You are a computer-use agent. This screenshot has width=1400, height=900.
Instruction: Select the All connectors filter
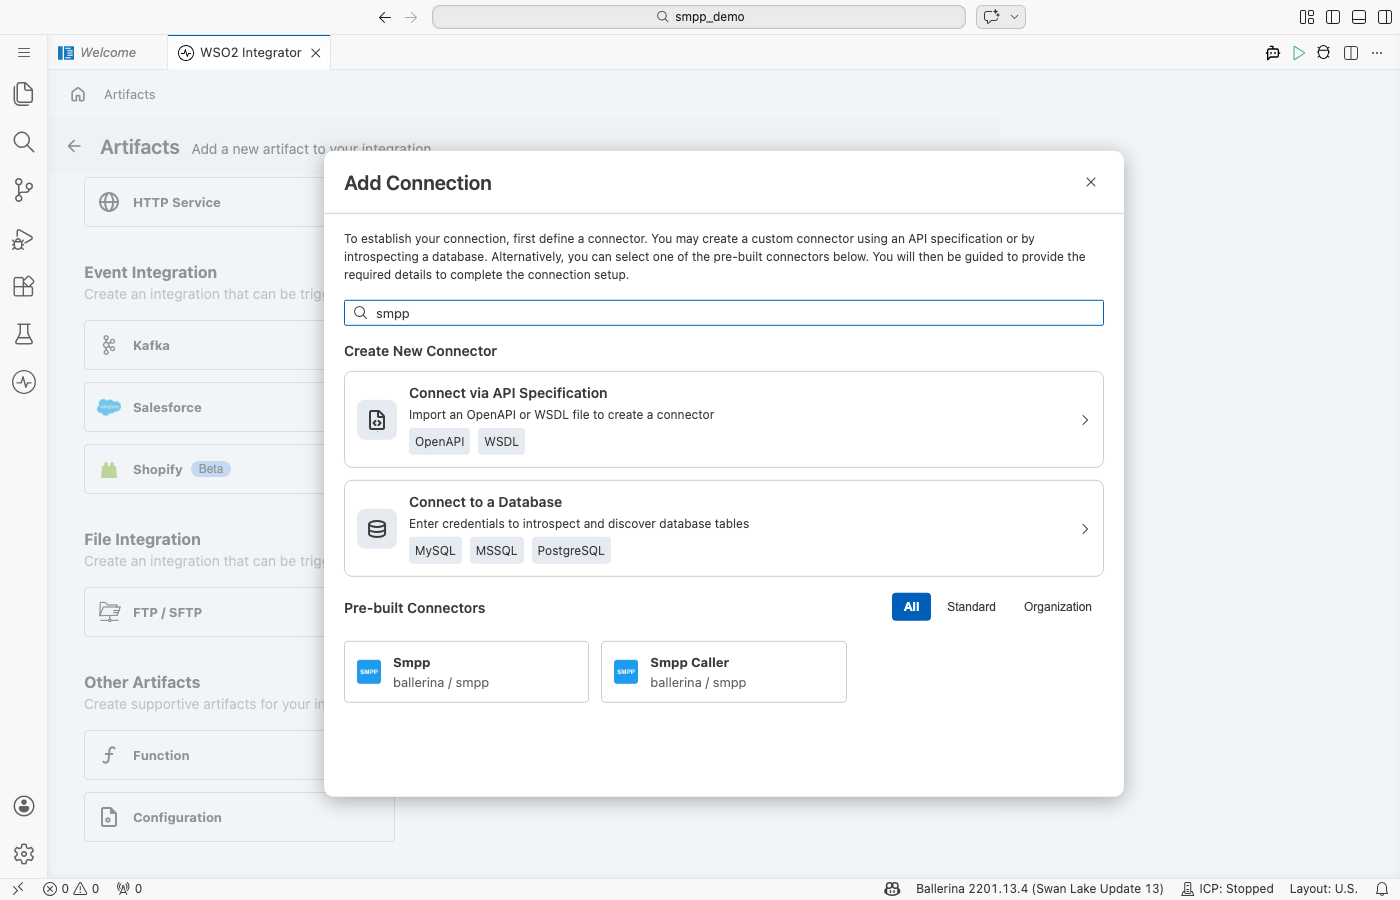point(911,607)
